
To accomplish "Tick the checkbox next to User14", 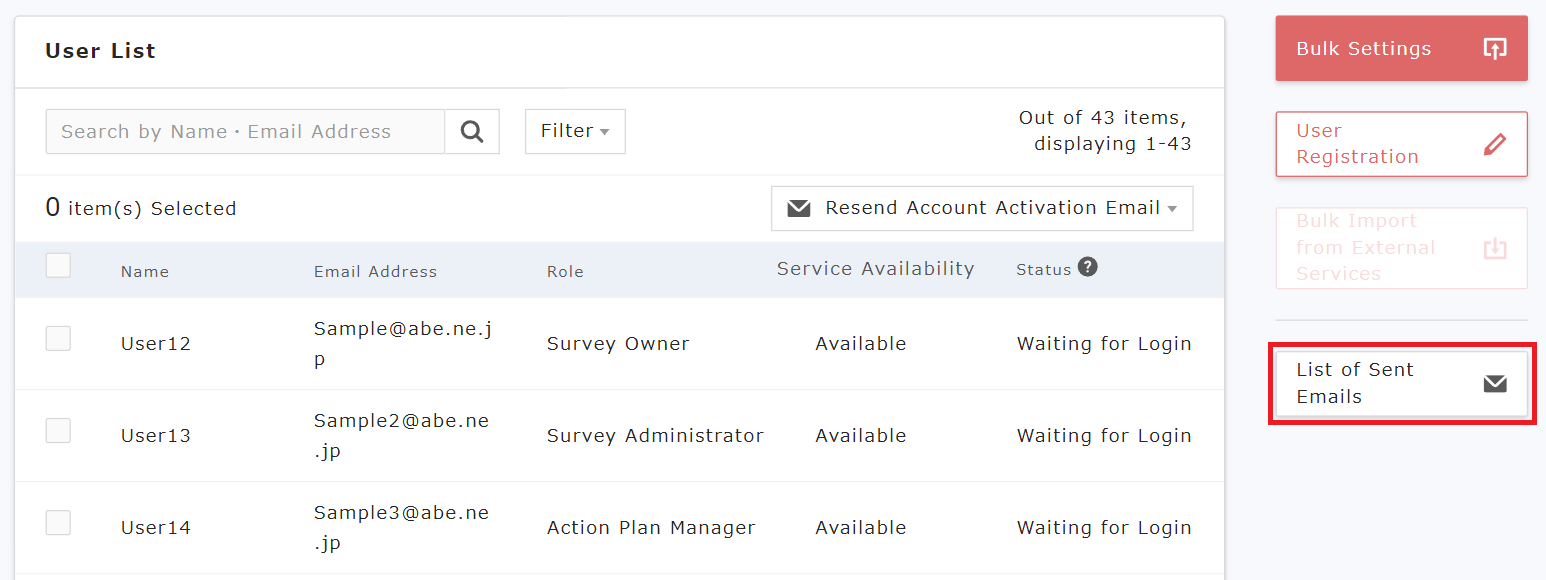I will tap(58, 523).
